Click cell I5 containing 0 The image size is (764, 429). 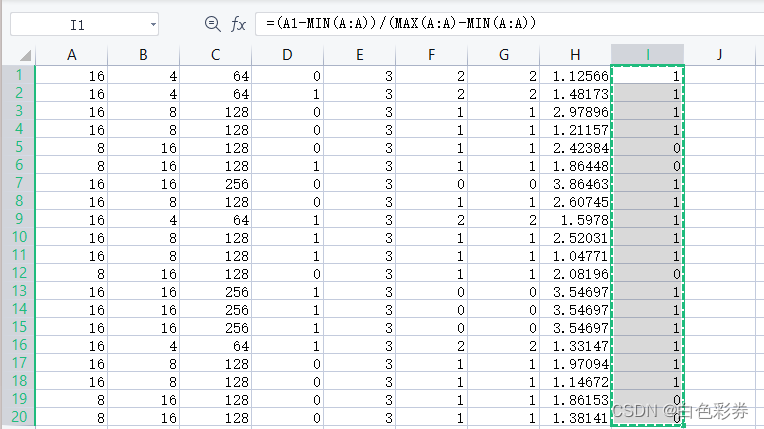coord(648,147)
